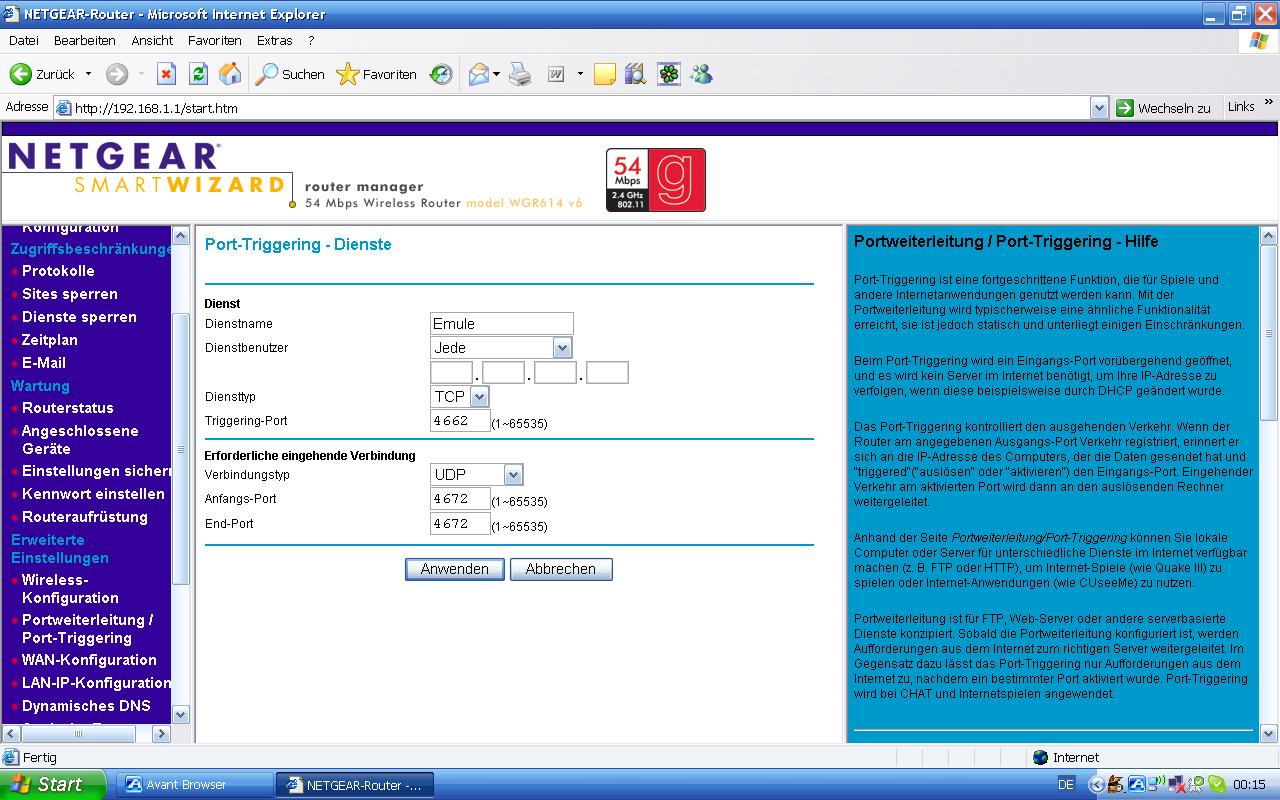Open the mail envelope toolbar icon
The height and width of the screenshot is (800, 1280).
479,75
